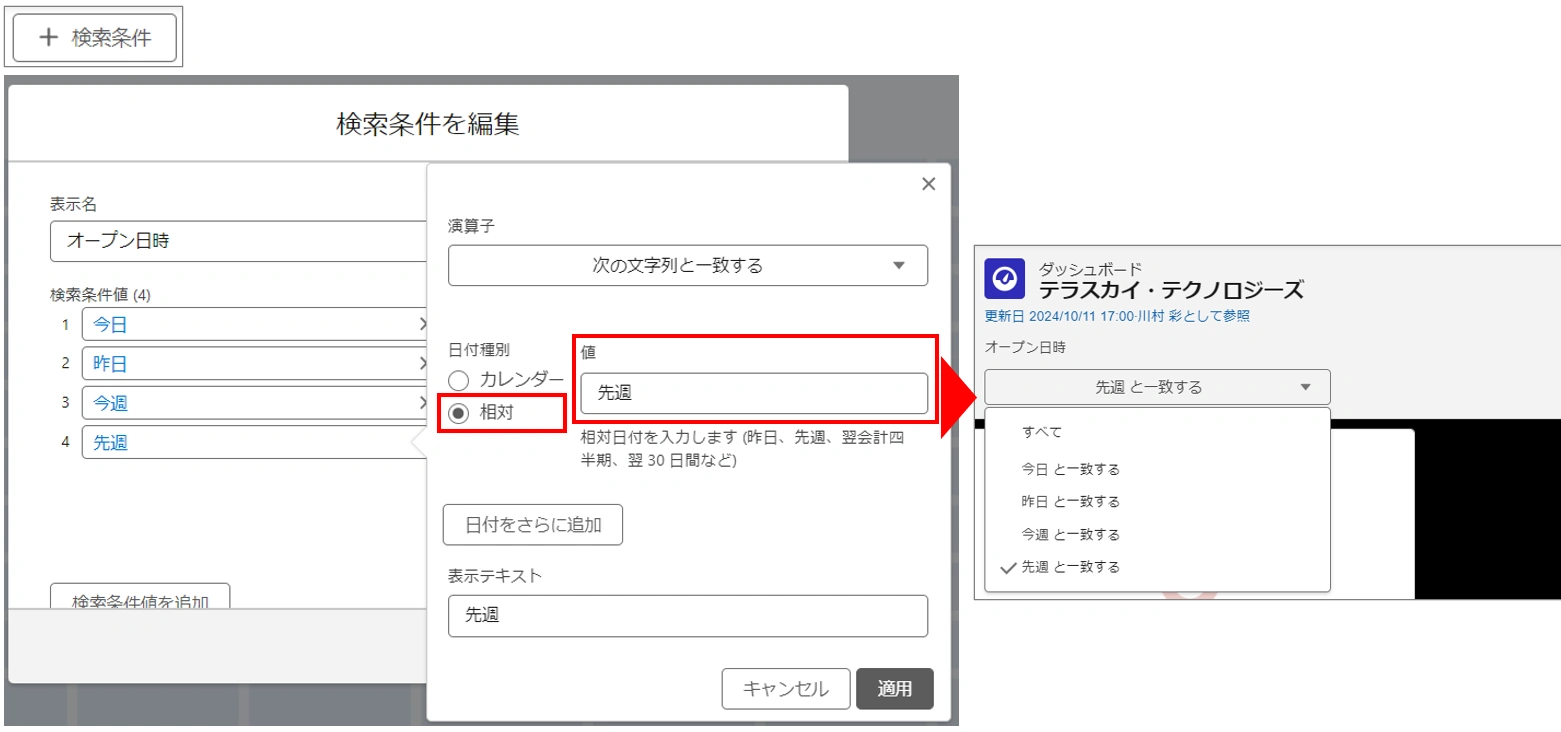The height and width of the screenshot is (732, 1561).
Task: Click the キャンセル button
Action: [x=786, y=689]
